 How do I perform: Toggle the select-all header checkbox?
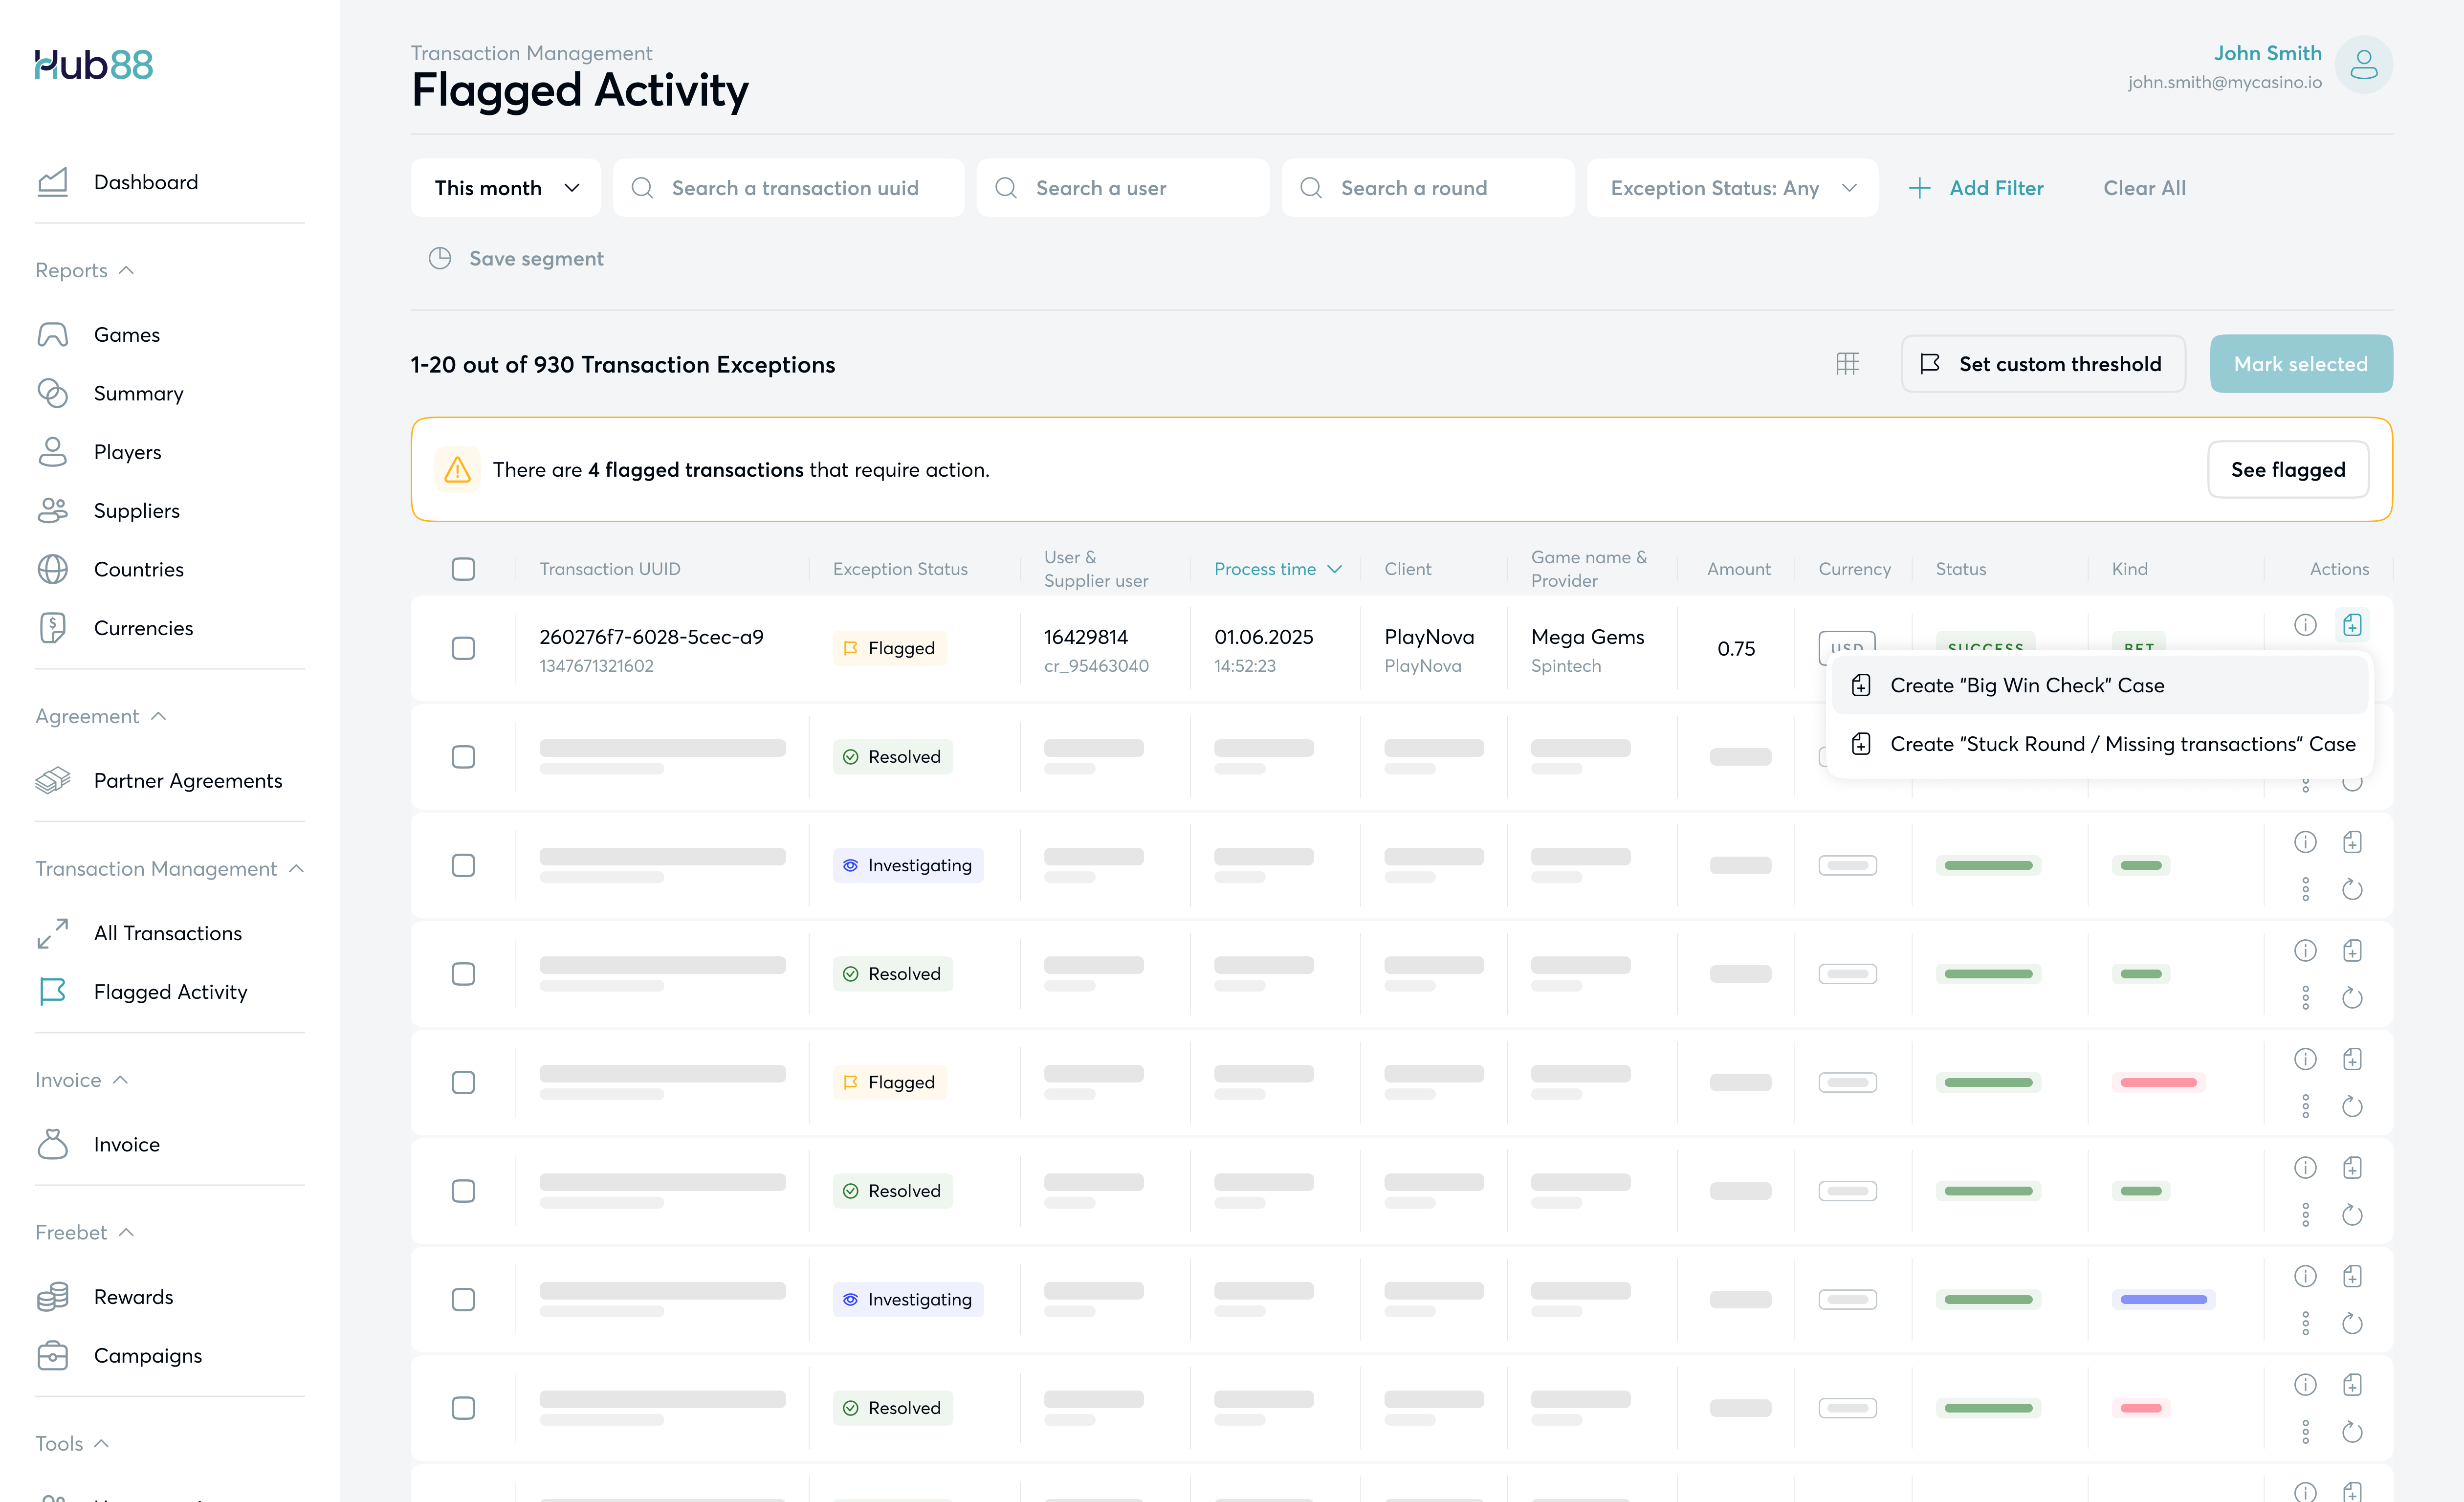pos(463,569)
